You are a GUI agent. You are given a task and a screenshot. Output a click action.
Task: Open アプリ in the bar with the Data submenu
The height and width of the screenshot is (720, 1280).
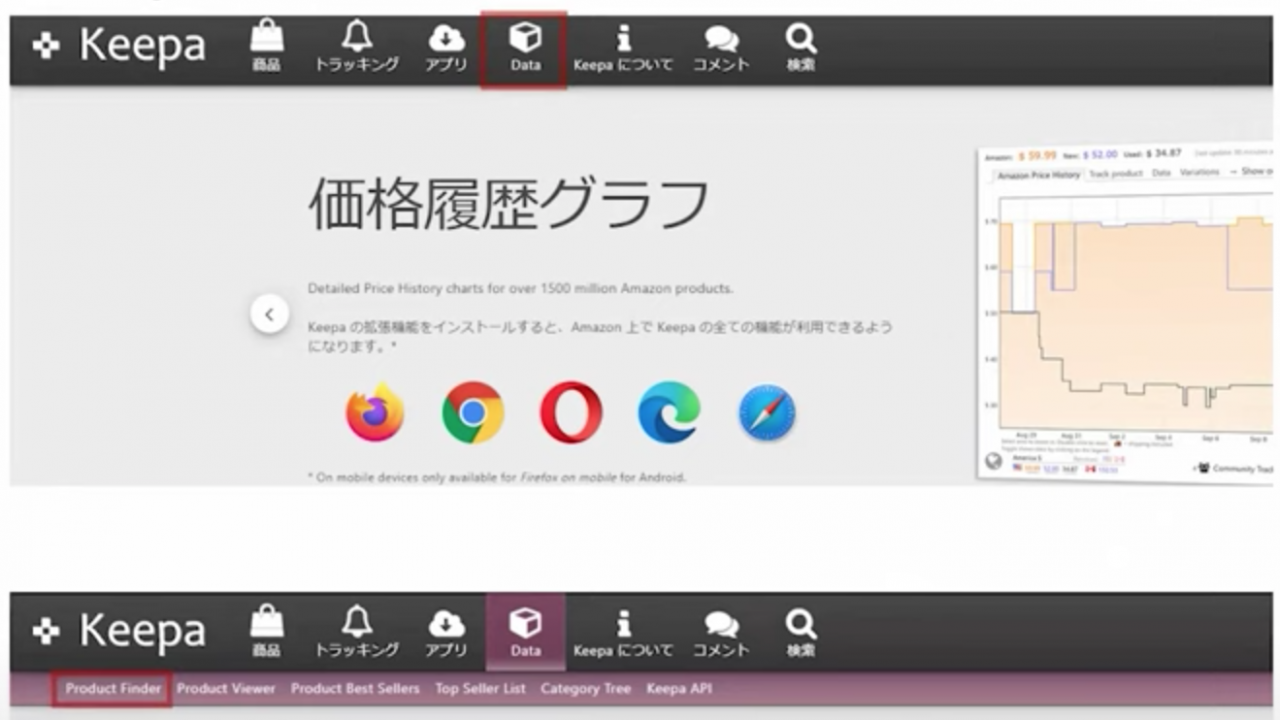[446, 633]
